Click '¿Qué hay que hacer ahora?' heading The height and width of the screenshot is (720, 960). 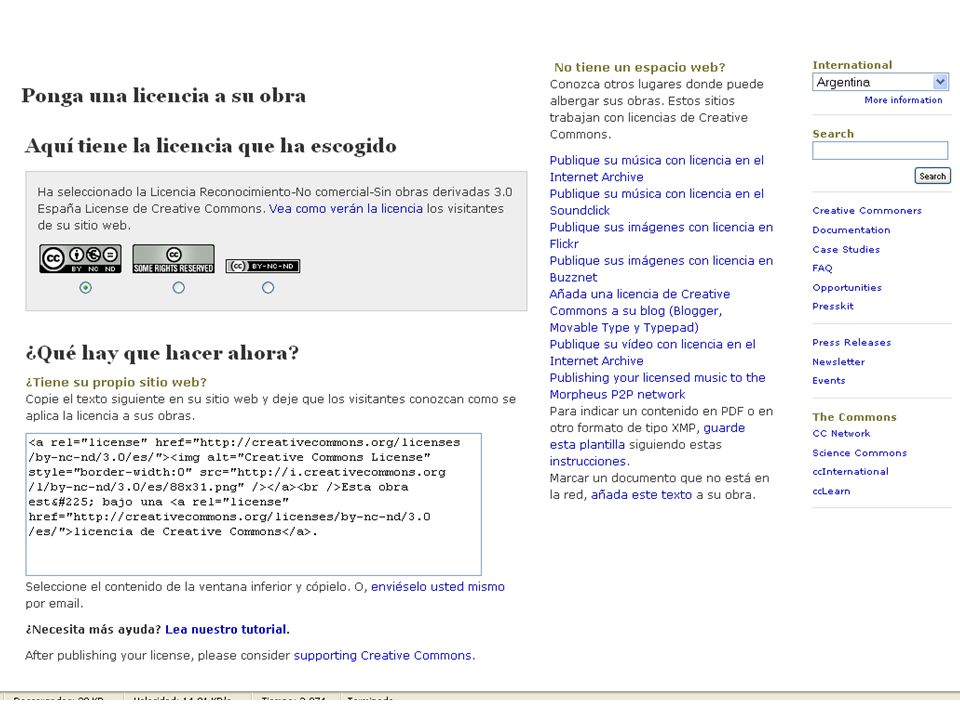(x=162, y=353)
